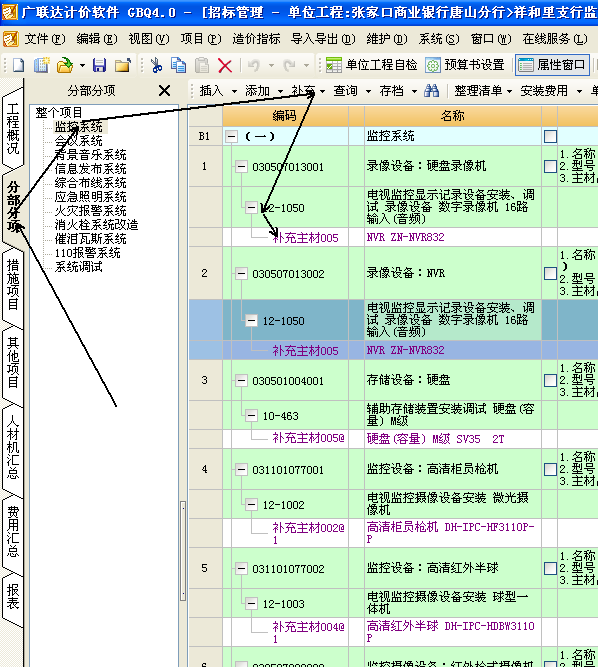Screen dimensions: 598x667
Task: Click the Save floppy disk icon
Action: (x=100, y=65)
